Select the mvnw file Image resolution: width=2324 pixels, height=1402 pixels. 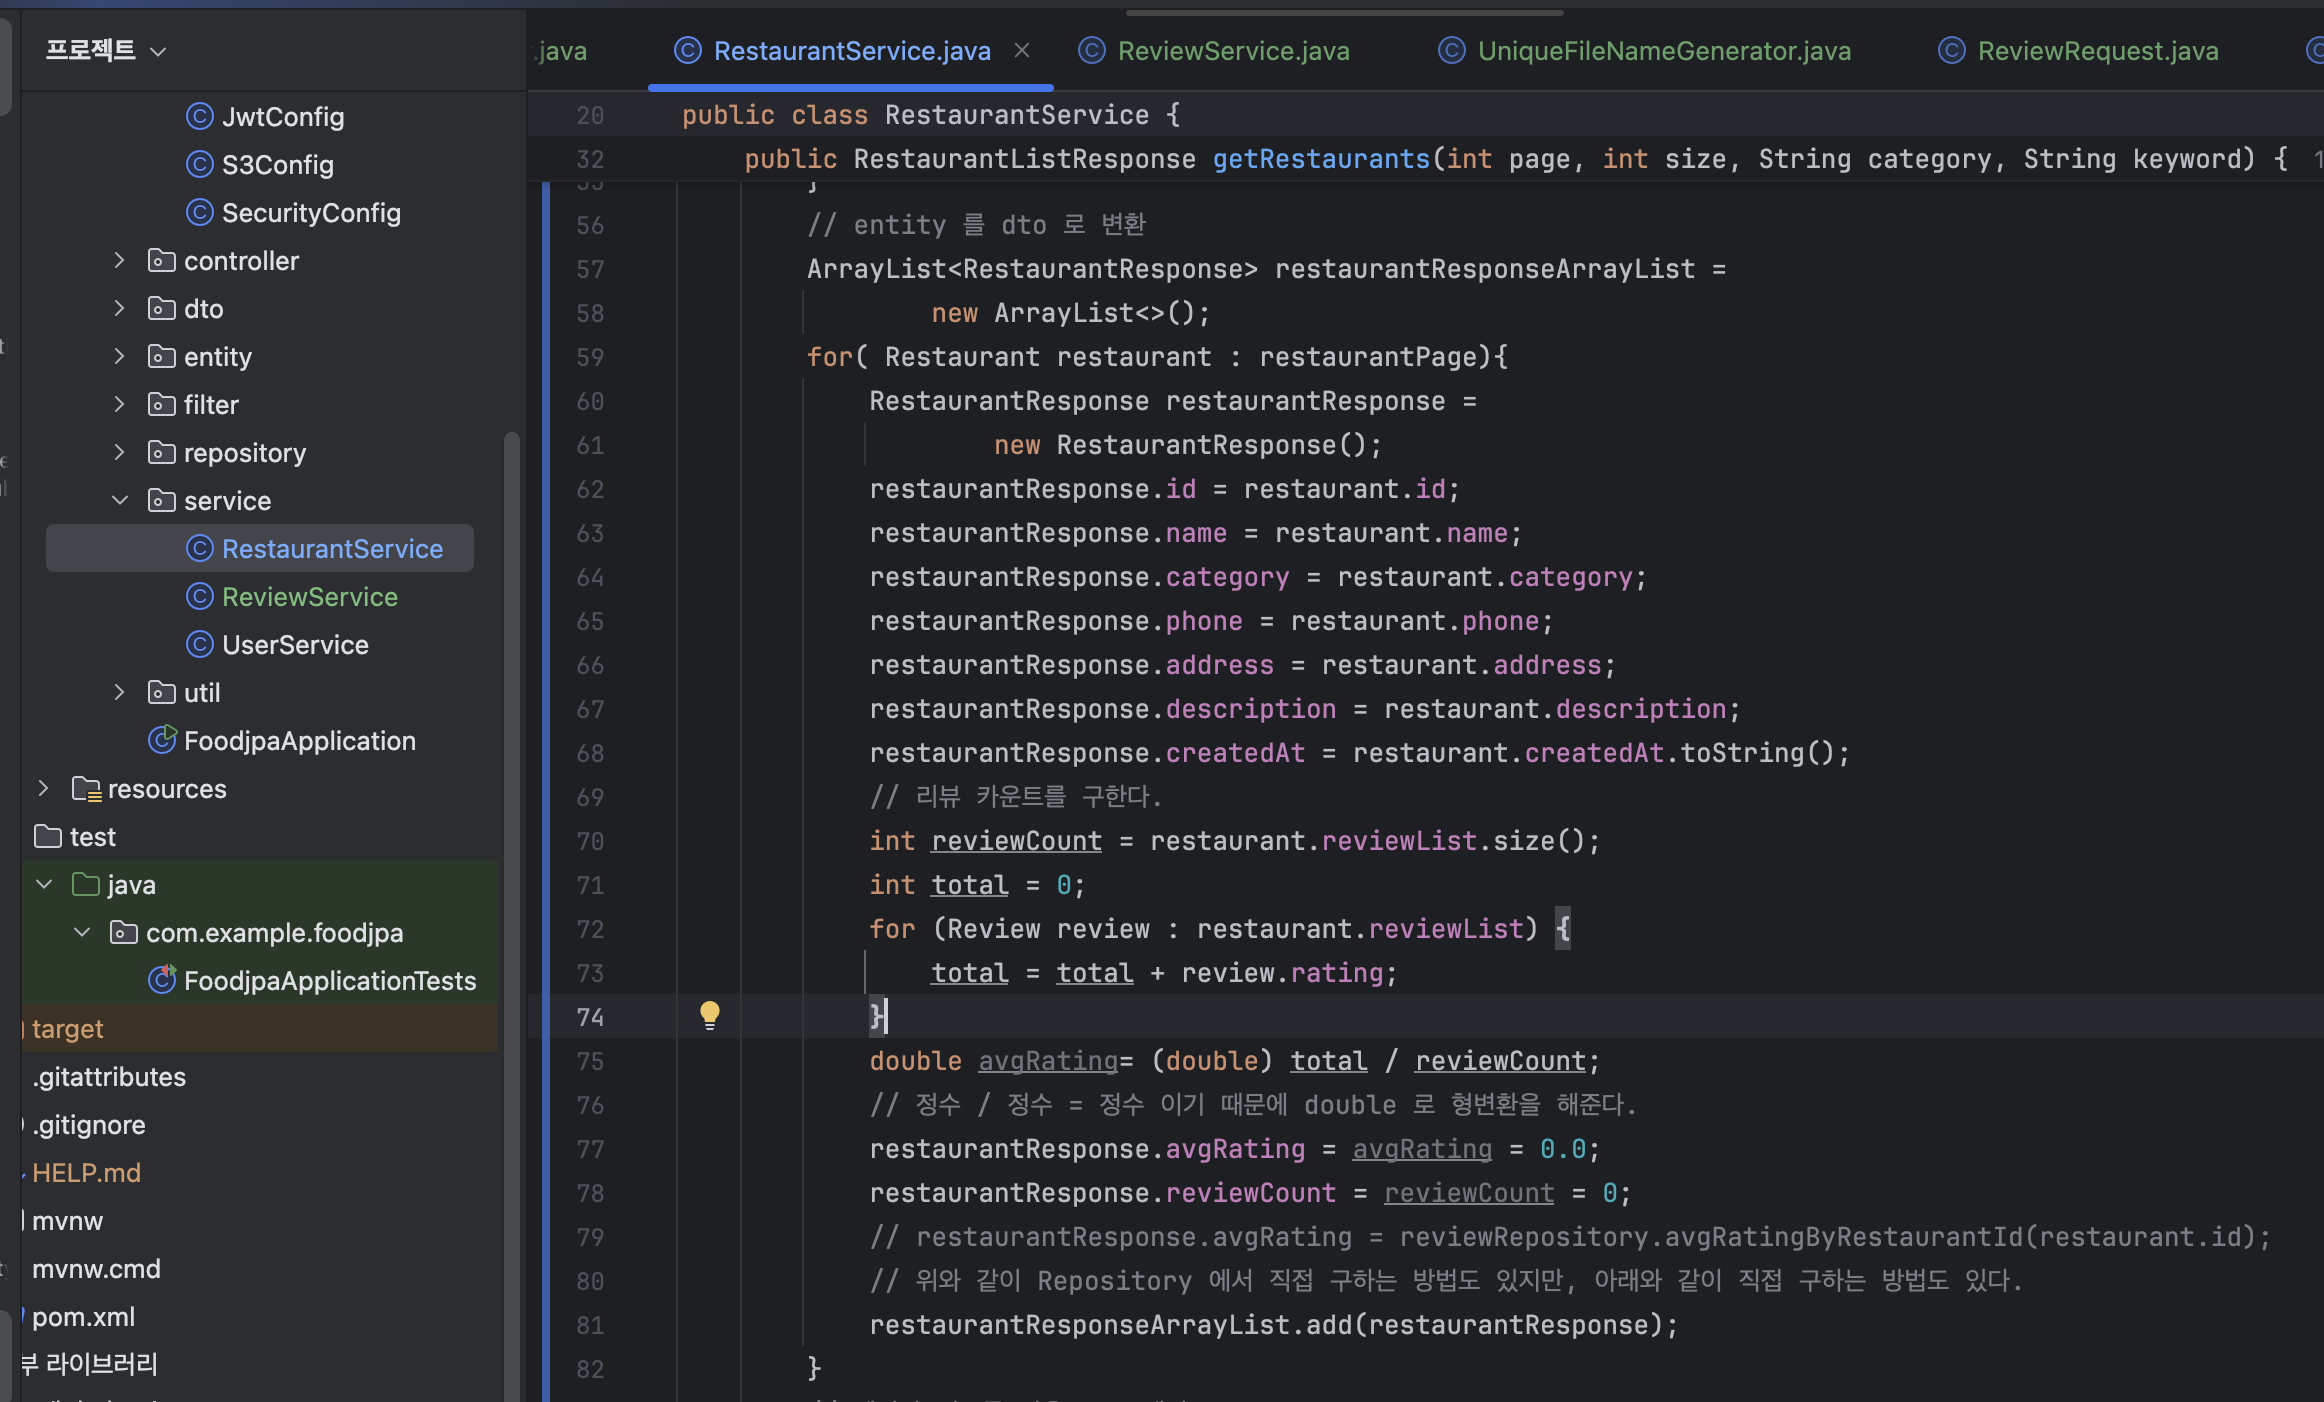67,1221
